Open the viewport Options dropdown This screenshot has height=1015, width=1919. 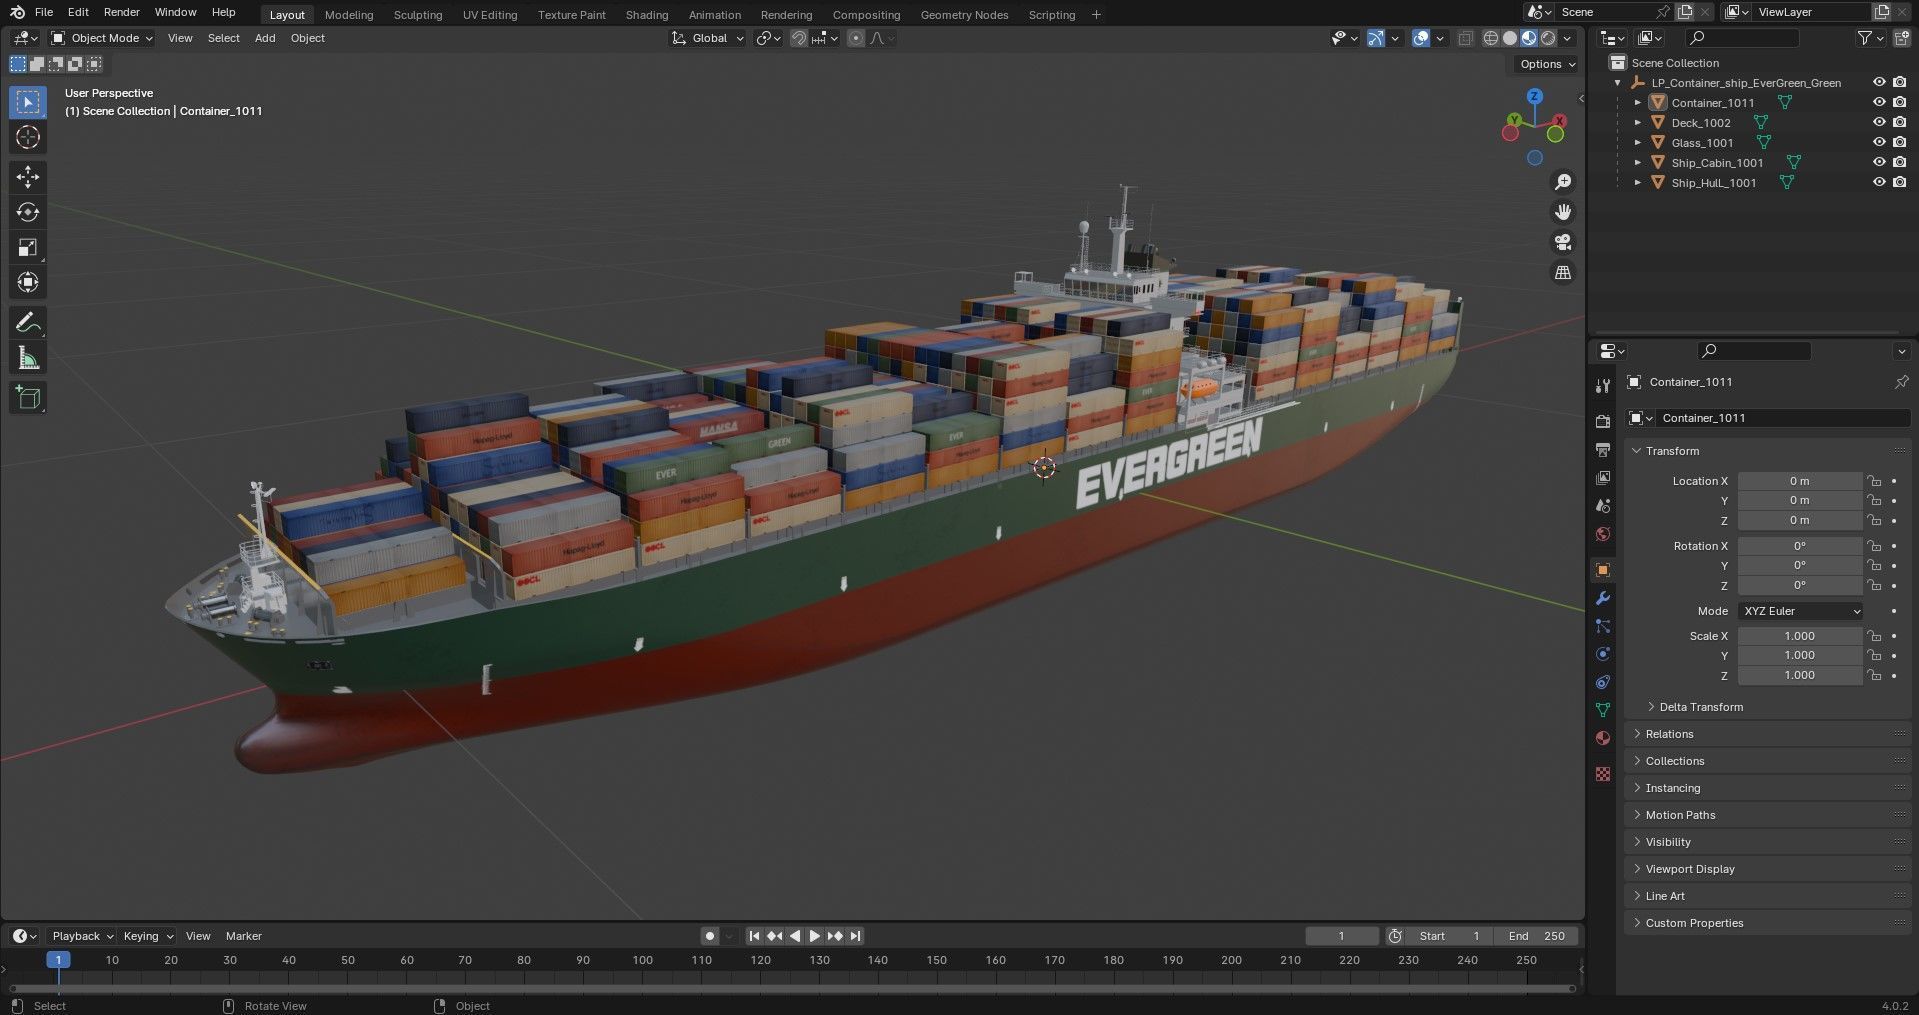(x=1546, y=64)
